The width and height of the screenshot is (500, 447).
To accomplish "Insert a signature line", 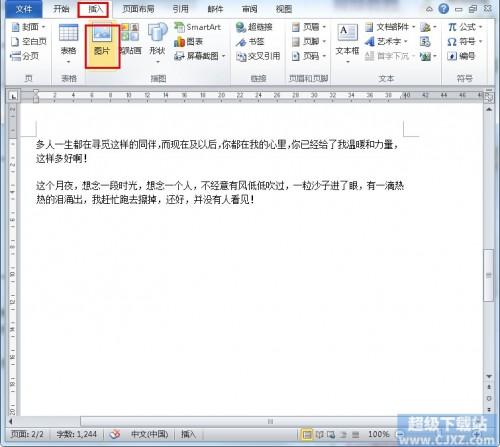I will tap(428, 27).
